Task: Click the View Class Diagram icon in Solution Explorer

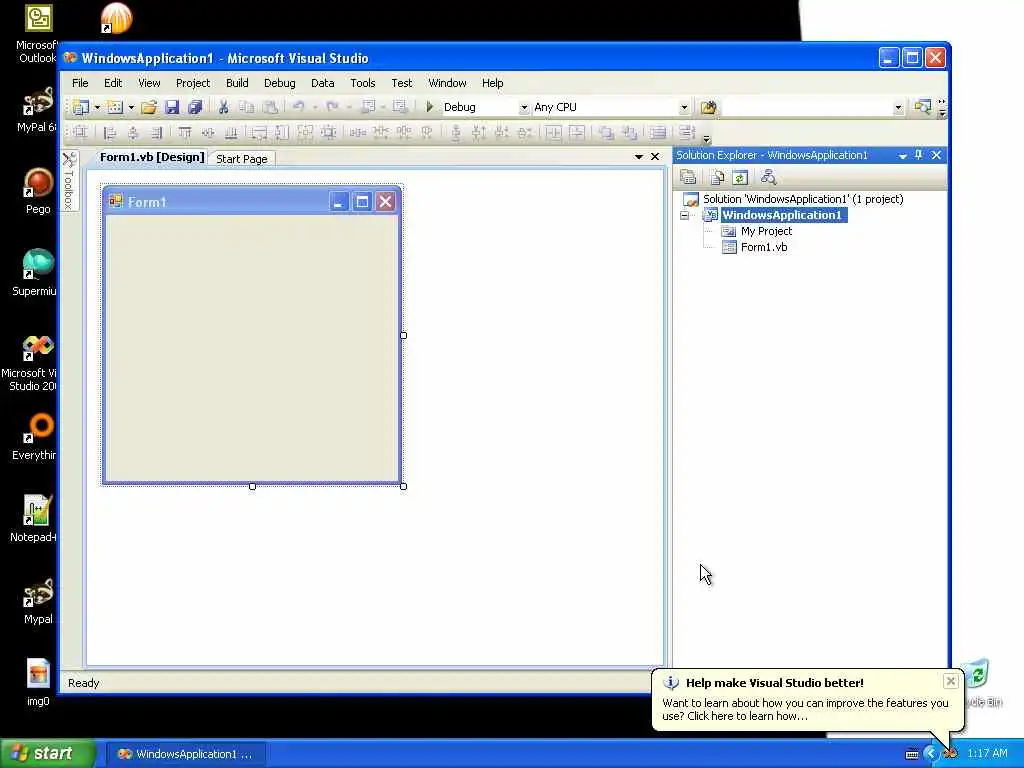Action: pyautogui.click(x=769, y=177)
